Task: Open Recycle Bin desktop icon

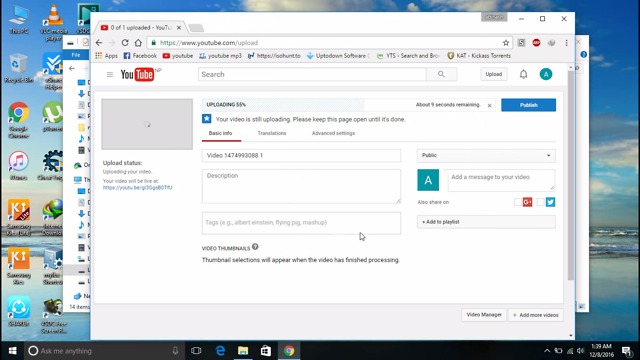Action: pyautogui.click(x=18, y=68)
